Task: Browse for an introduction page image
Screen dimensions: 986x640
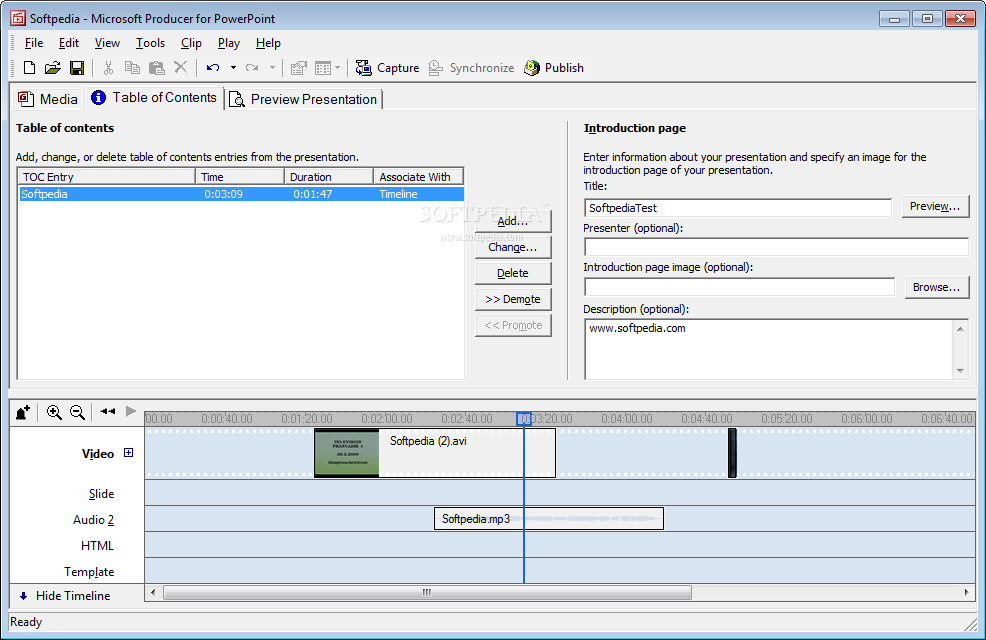Action: (937, 287)
